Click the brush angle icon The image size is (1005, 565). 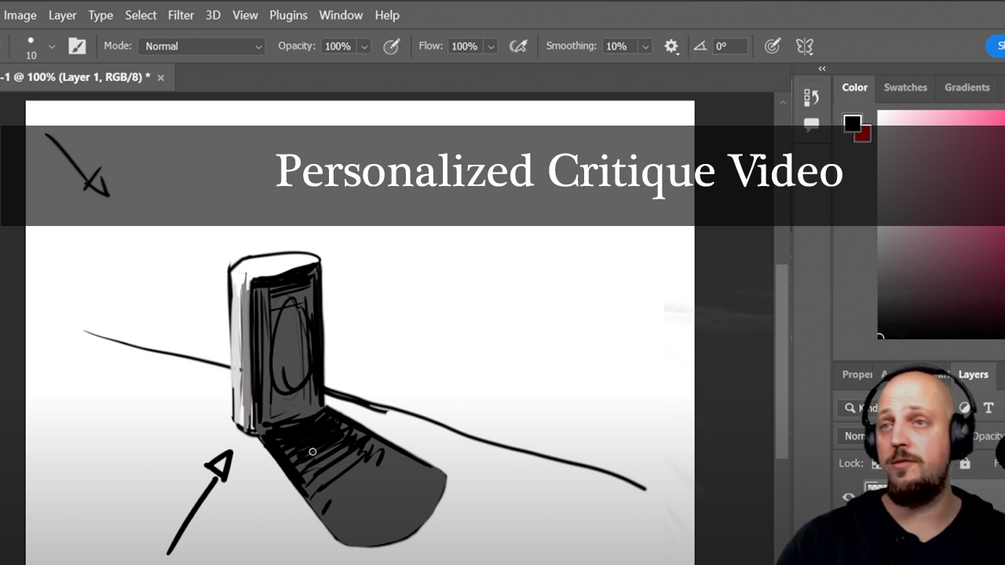tap(700, 46)
